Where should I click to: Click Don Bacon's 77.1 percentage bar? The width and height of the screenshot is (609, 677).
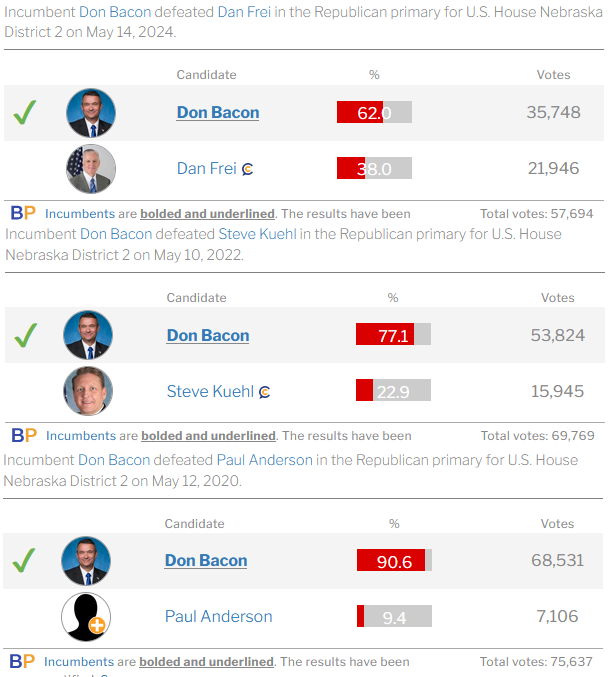point(393,334)
